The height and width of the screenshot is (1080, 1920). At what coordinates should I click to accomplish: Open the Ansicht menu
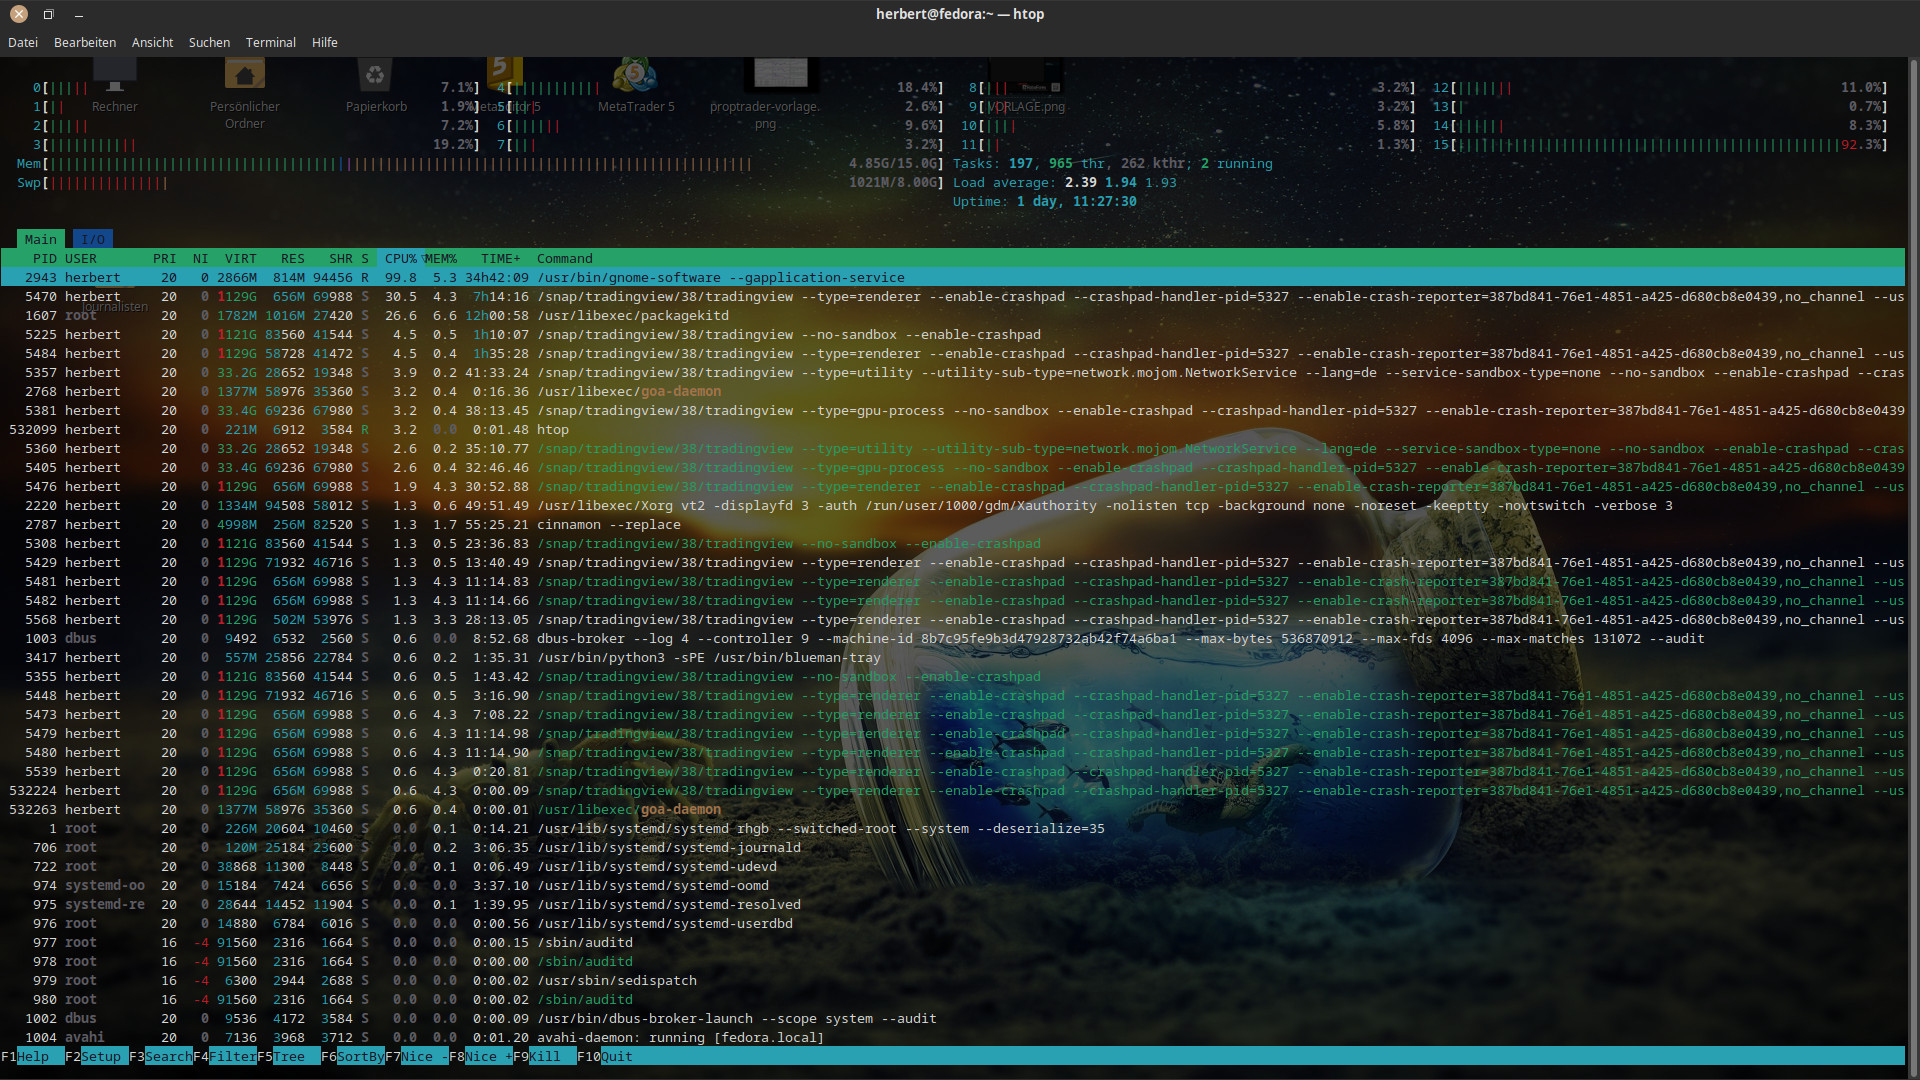tap(152, 42)
